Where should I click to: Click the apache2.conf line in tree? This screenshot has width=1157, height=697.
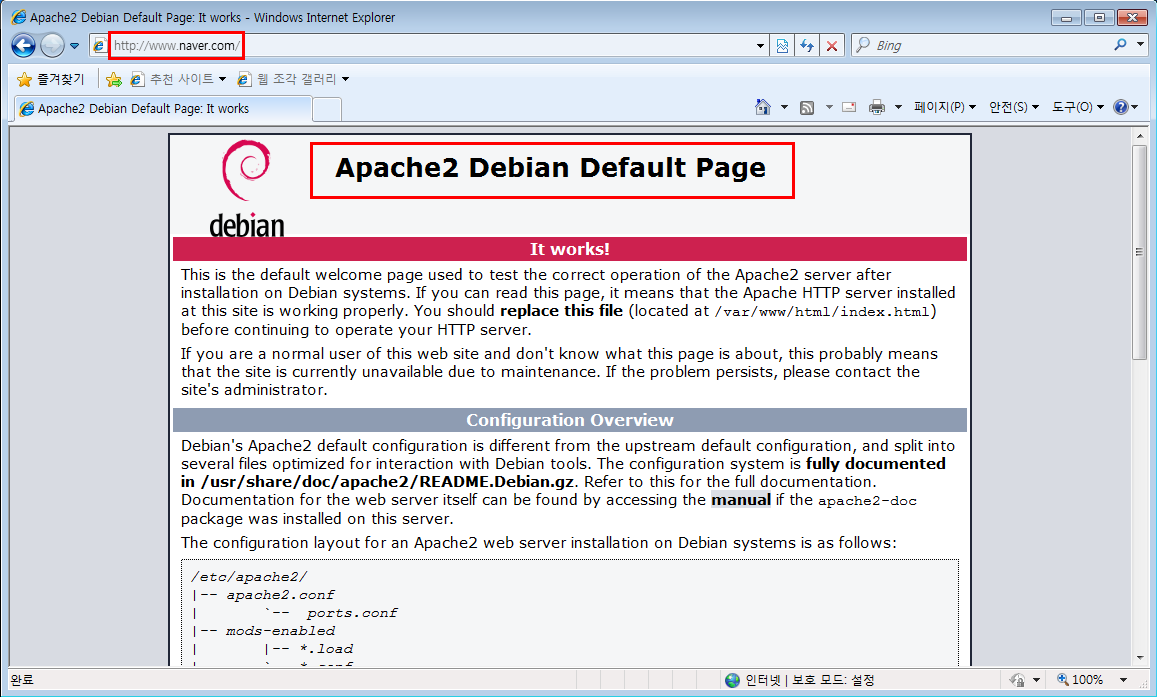tap(280, 594)
